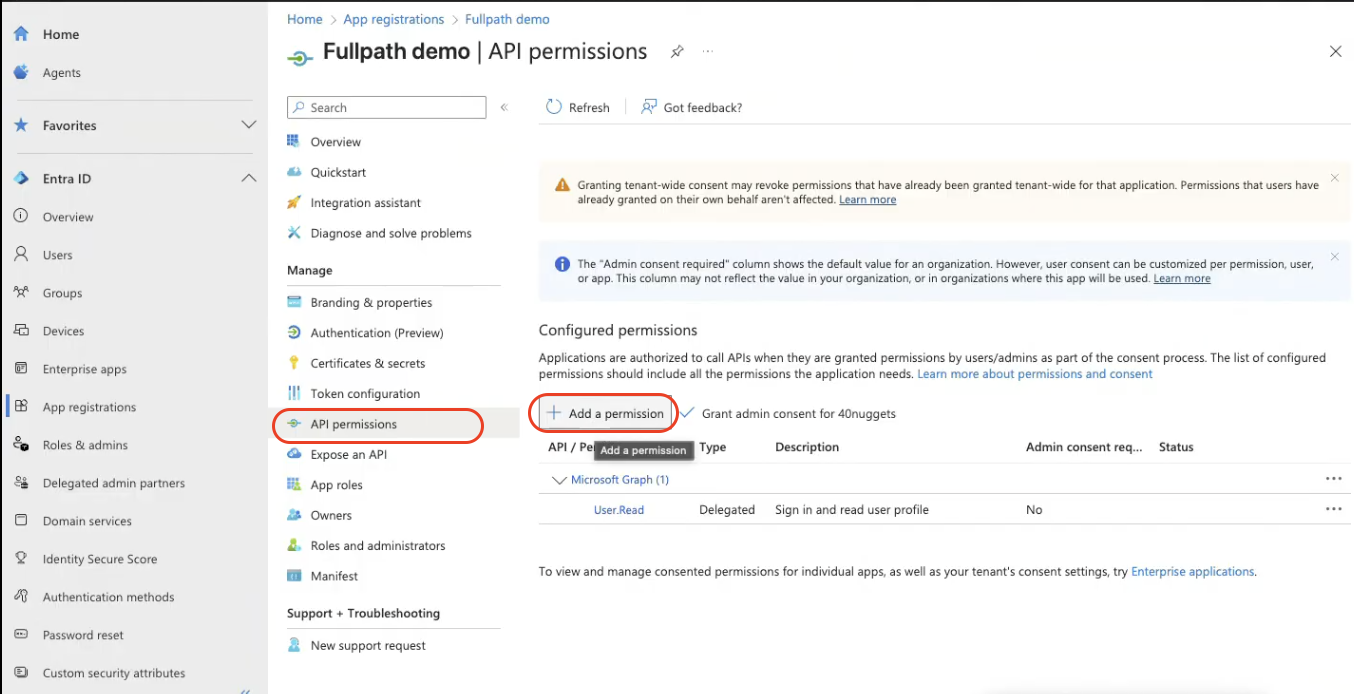
Task: Click the Token configuration icon
Action: (x=294, y=393)
